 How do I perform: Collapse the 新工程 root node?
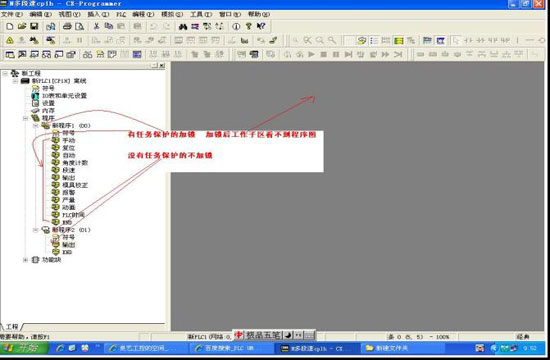click(x=5, y=73)
